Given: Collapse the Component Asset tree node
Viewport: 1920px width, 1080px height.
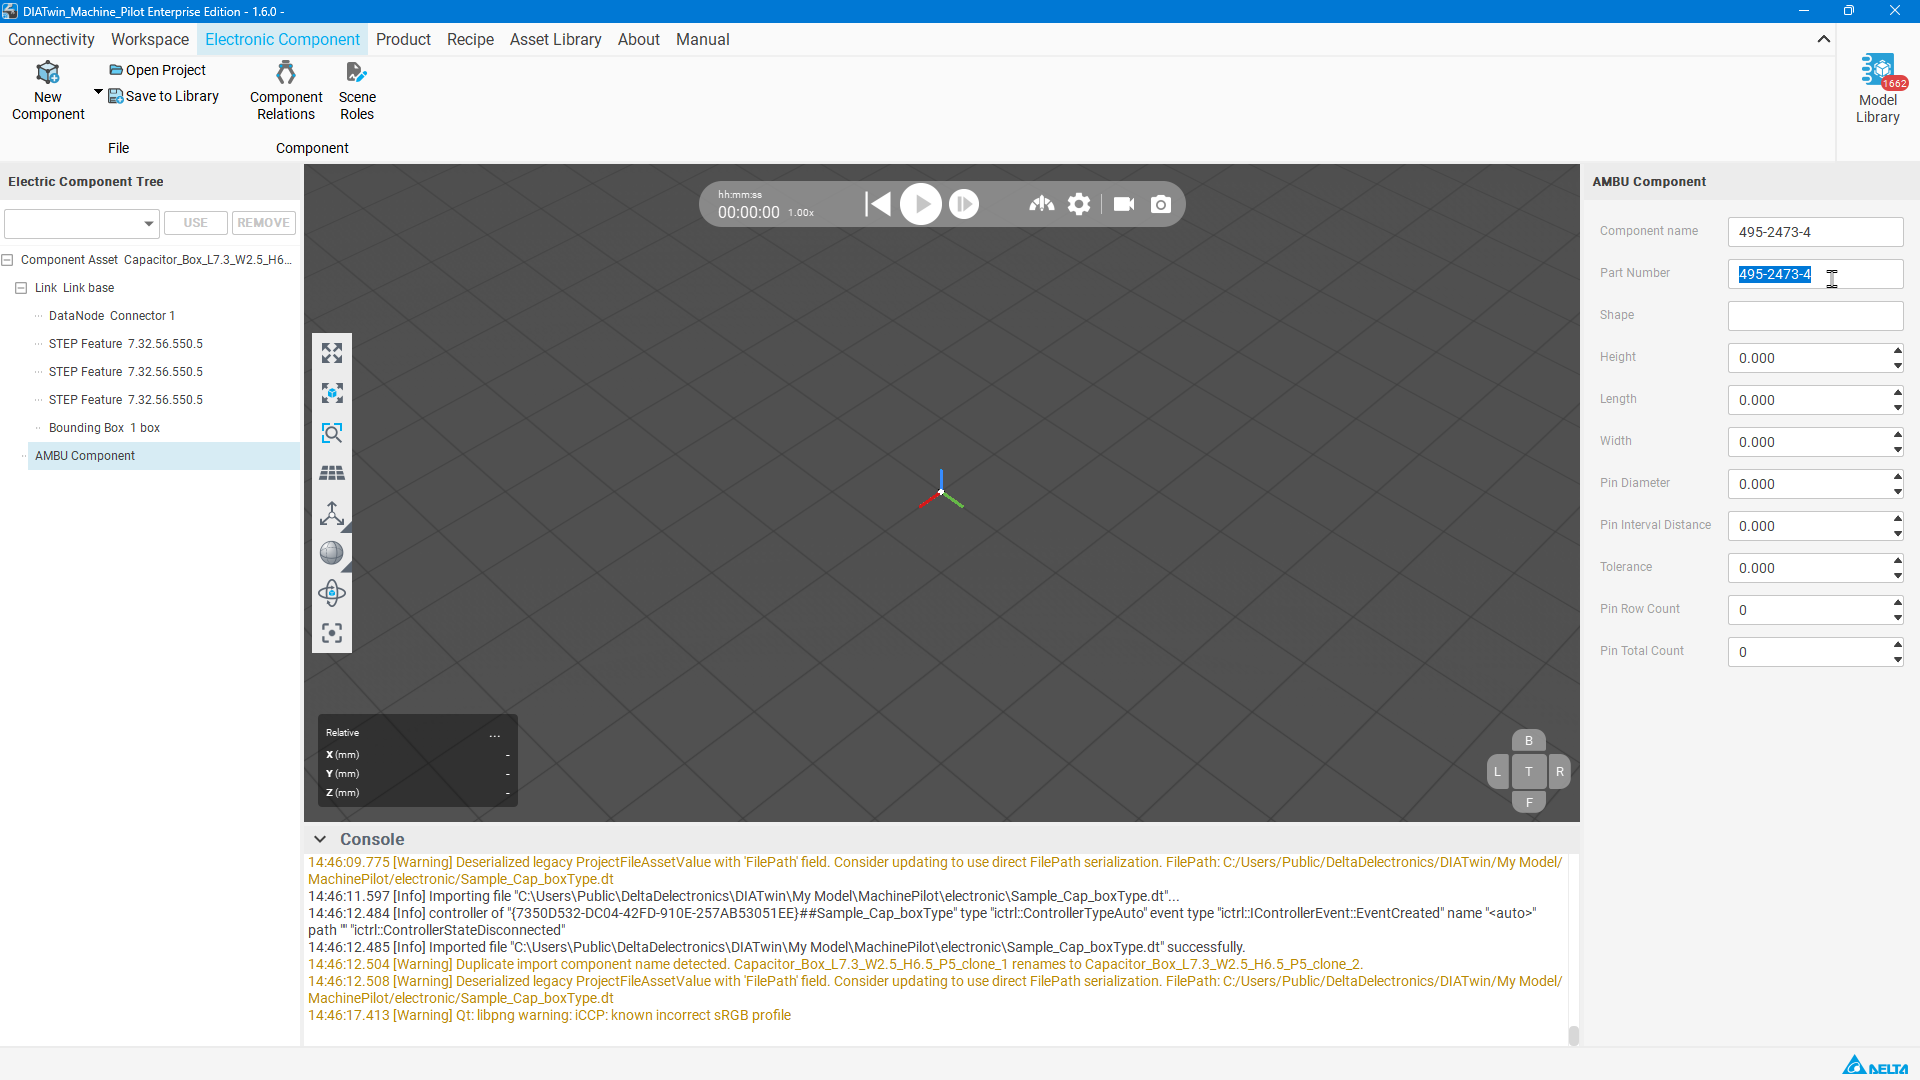Looking at the screenshot, I should 7,260.
